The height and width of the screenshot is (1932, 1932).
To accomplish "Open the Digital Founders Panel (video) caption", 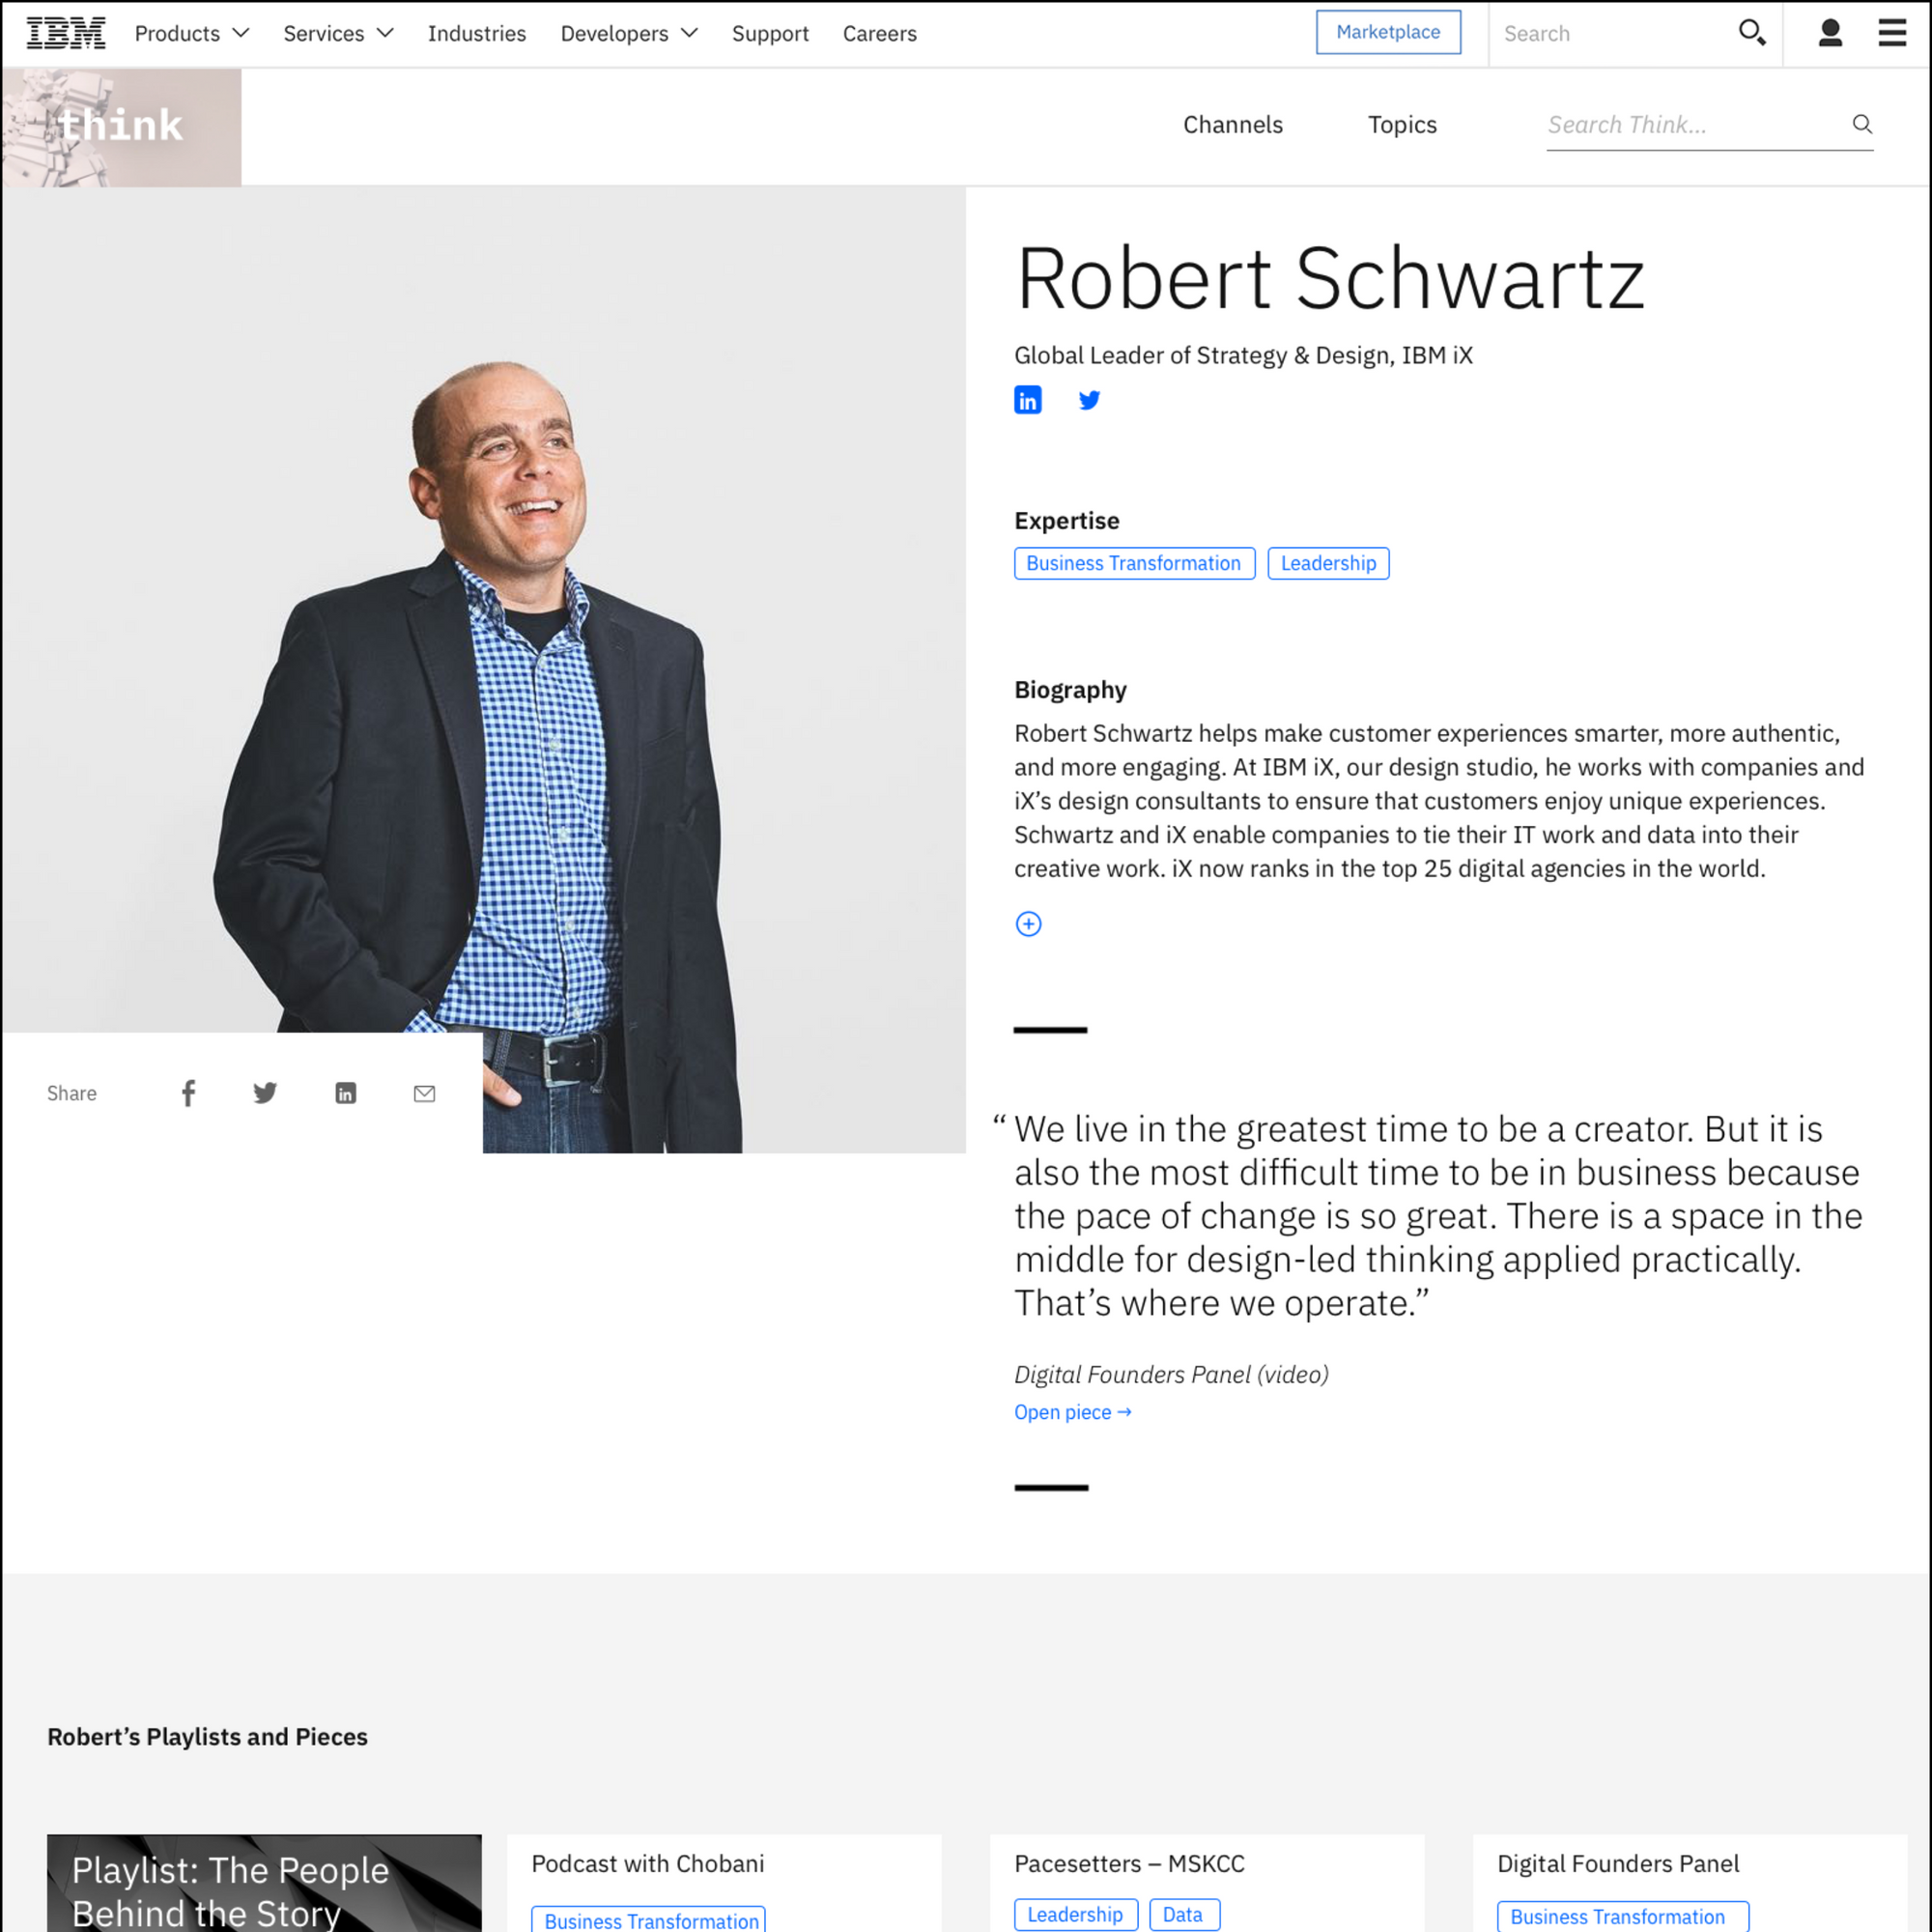I will point(1171,1374).
